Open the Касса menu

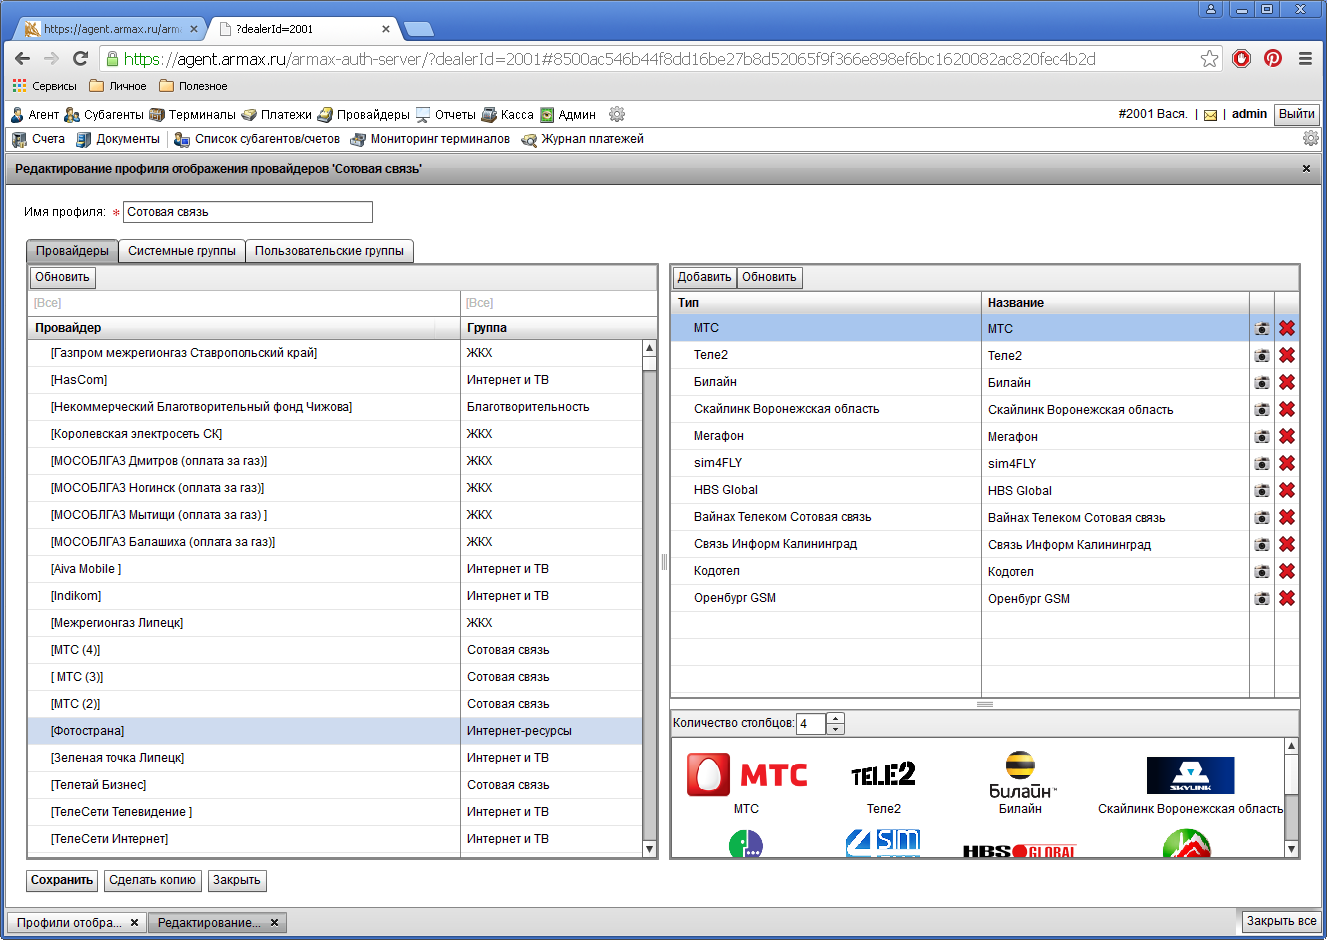(x=508, y=114)
